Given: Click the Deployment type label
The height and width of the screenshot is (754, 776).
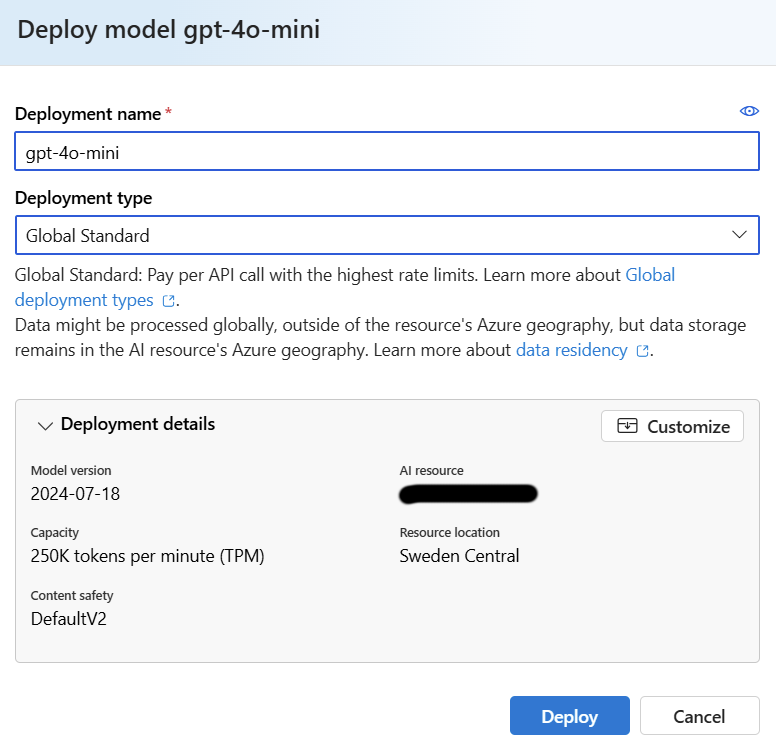Looking at the screenshot, I should 84,198.
